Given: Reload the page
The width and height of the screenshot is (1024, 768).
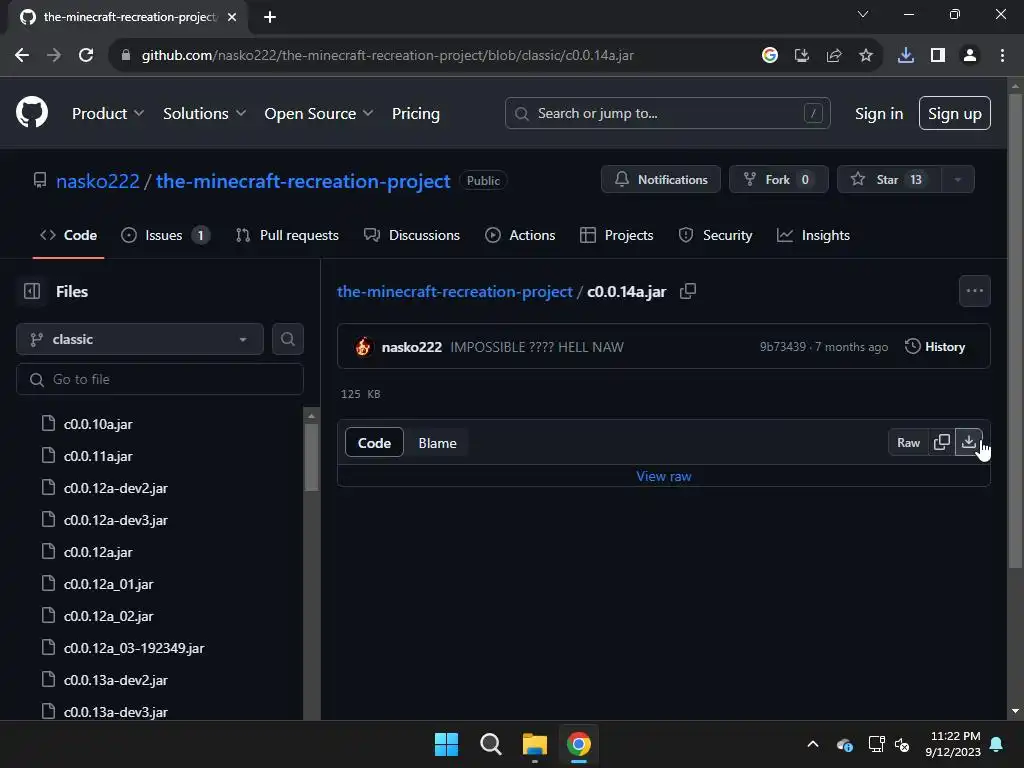Looking at the screenshot, I should (x=86, y=56).
